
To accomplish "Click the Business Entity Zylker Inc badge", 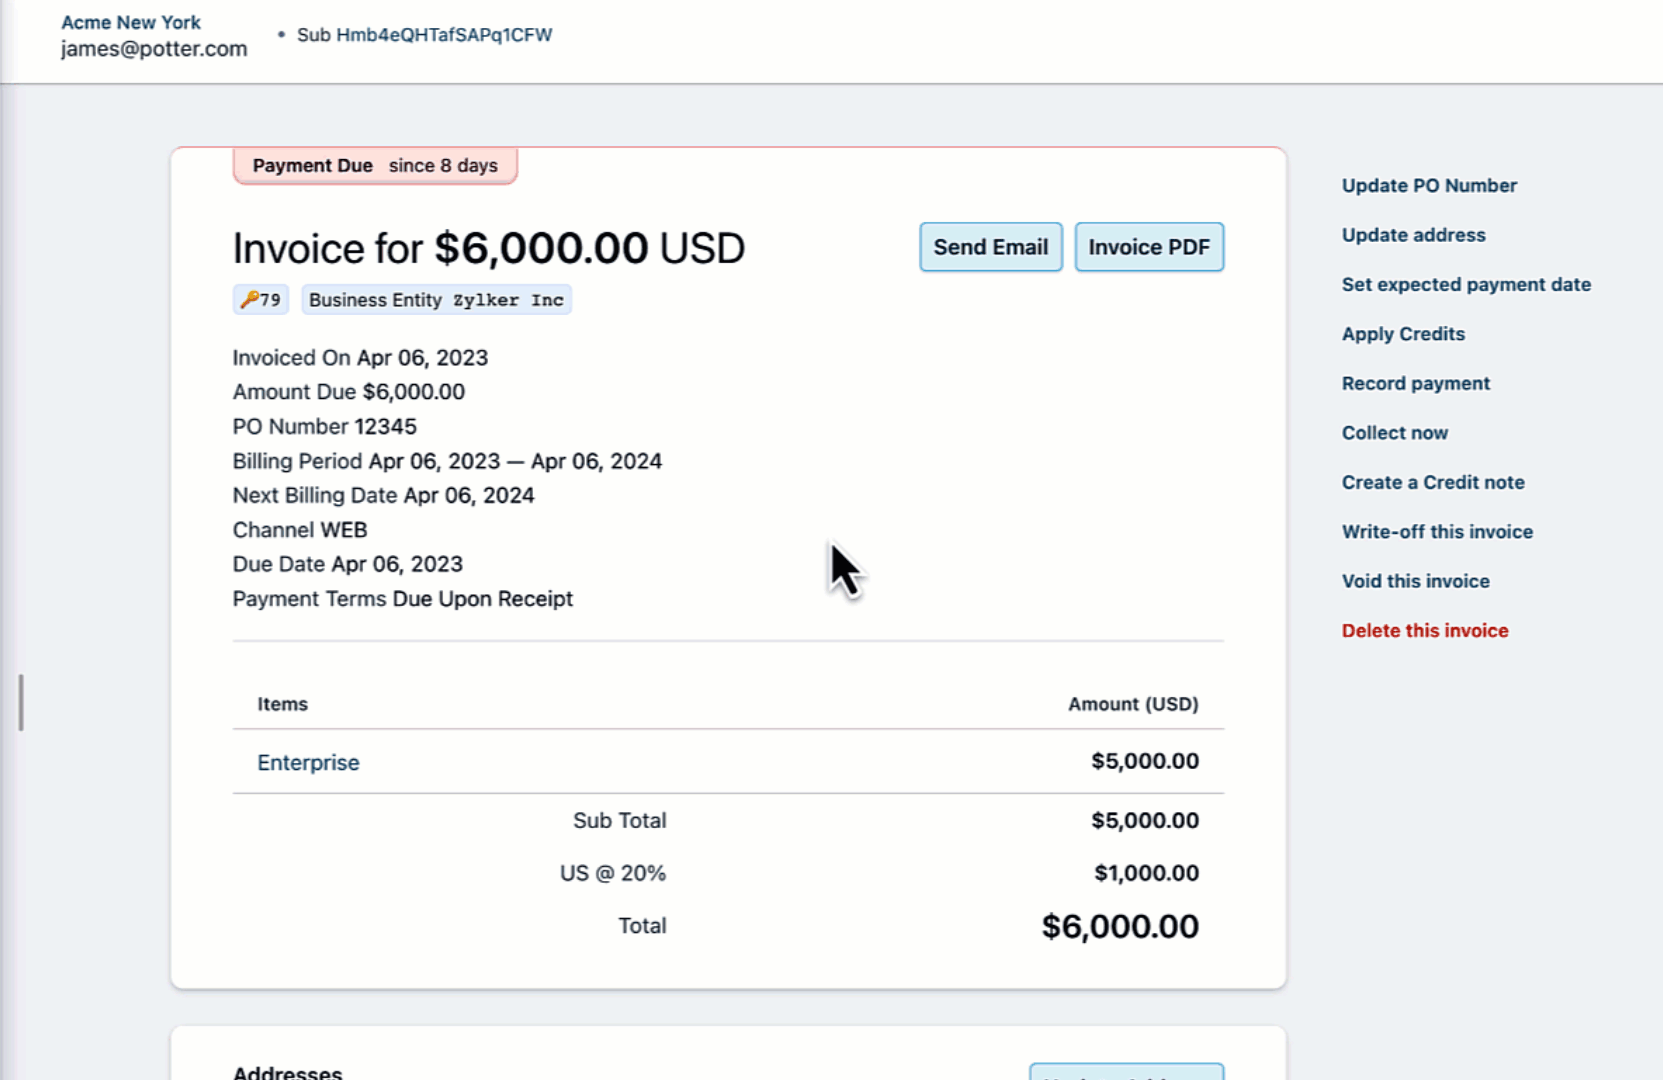I will point(436,300).
